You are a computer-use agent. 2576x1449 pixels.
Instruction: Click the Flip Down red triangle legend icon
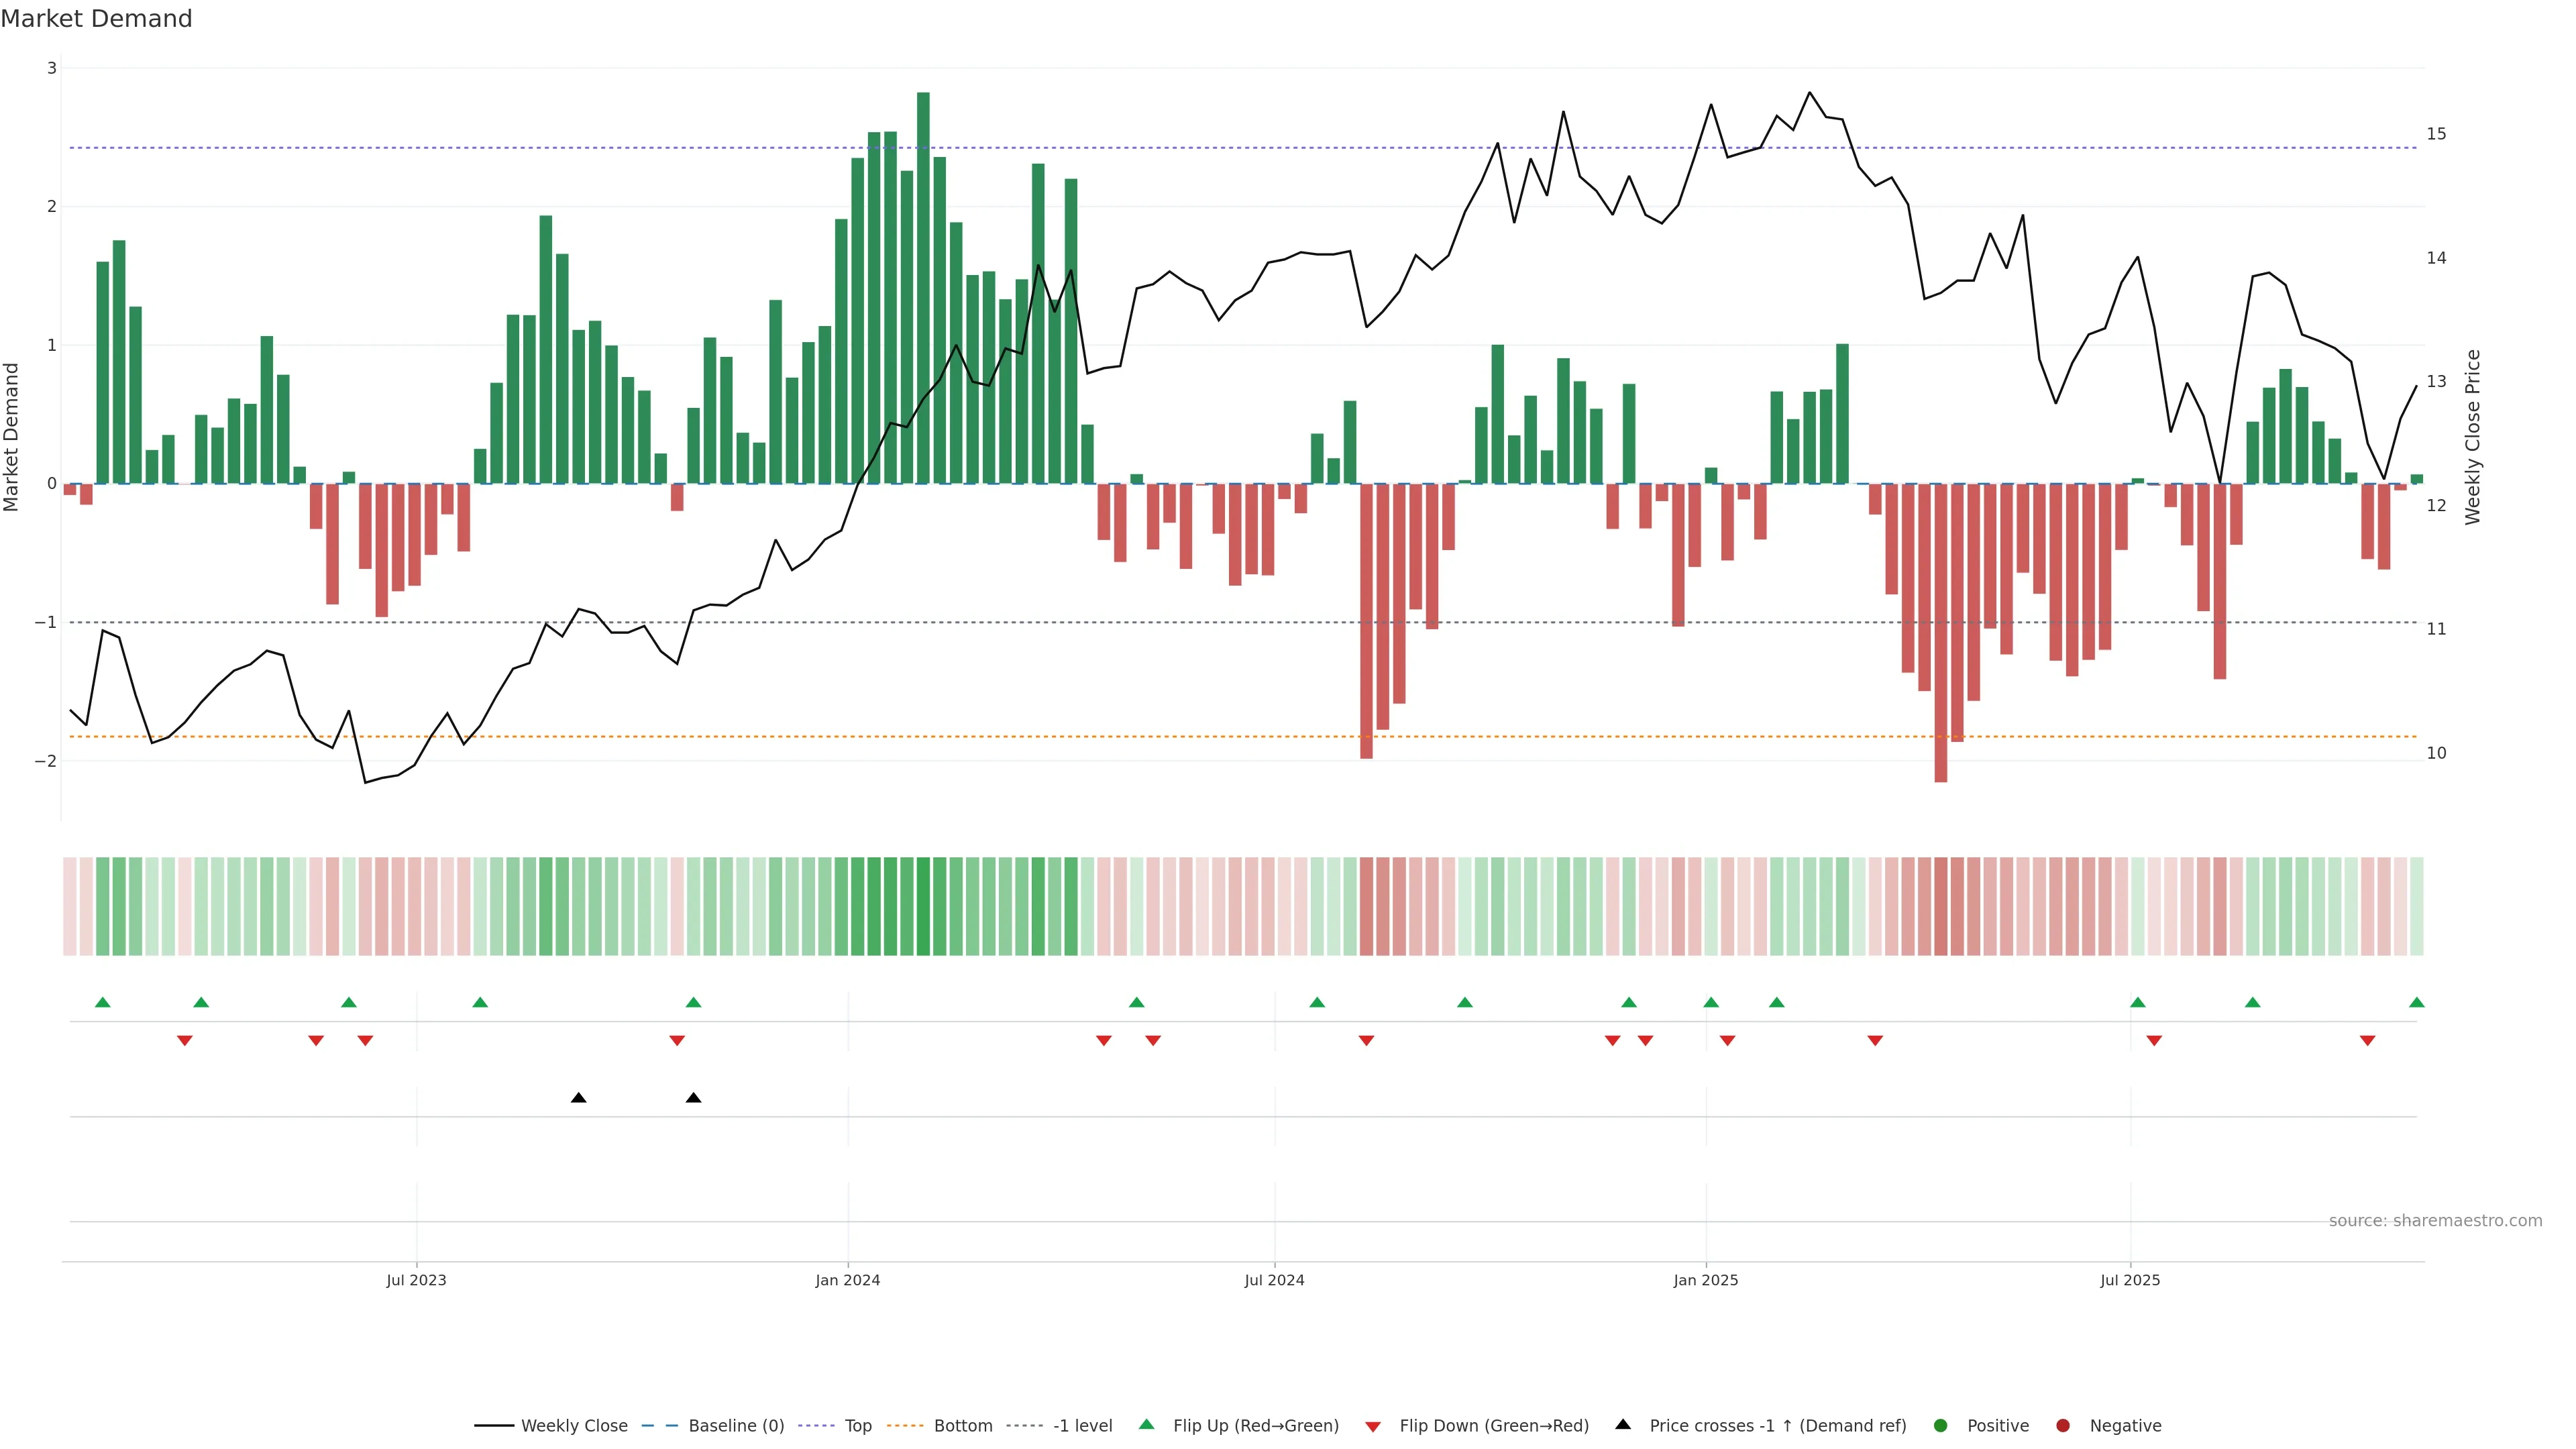[x=1373, y=1426]
